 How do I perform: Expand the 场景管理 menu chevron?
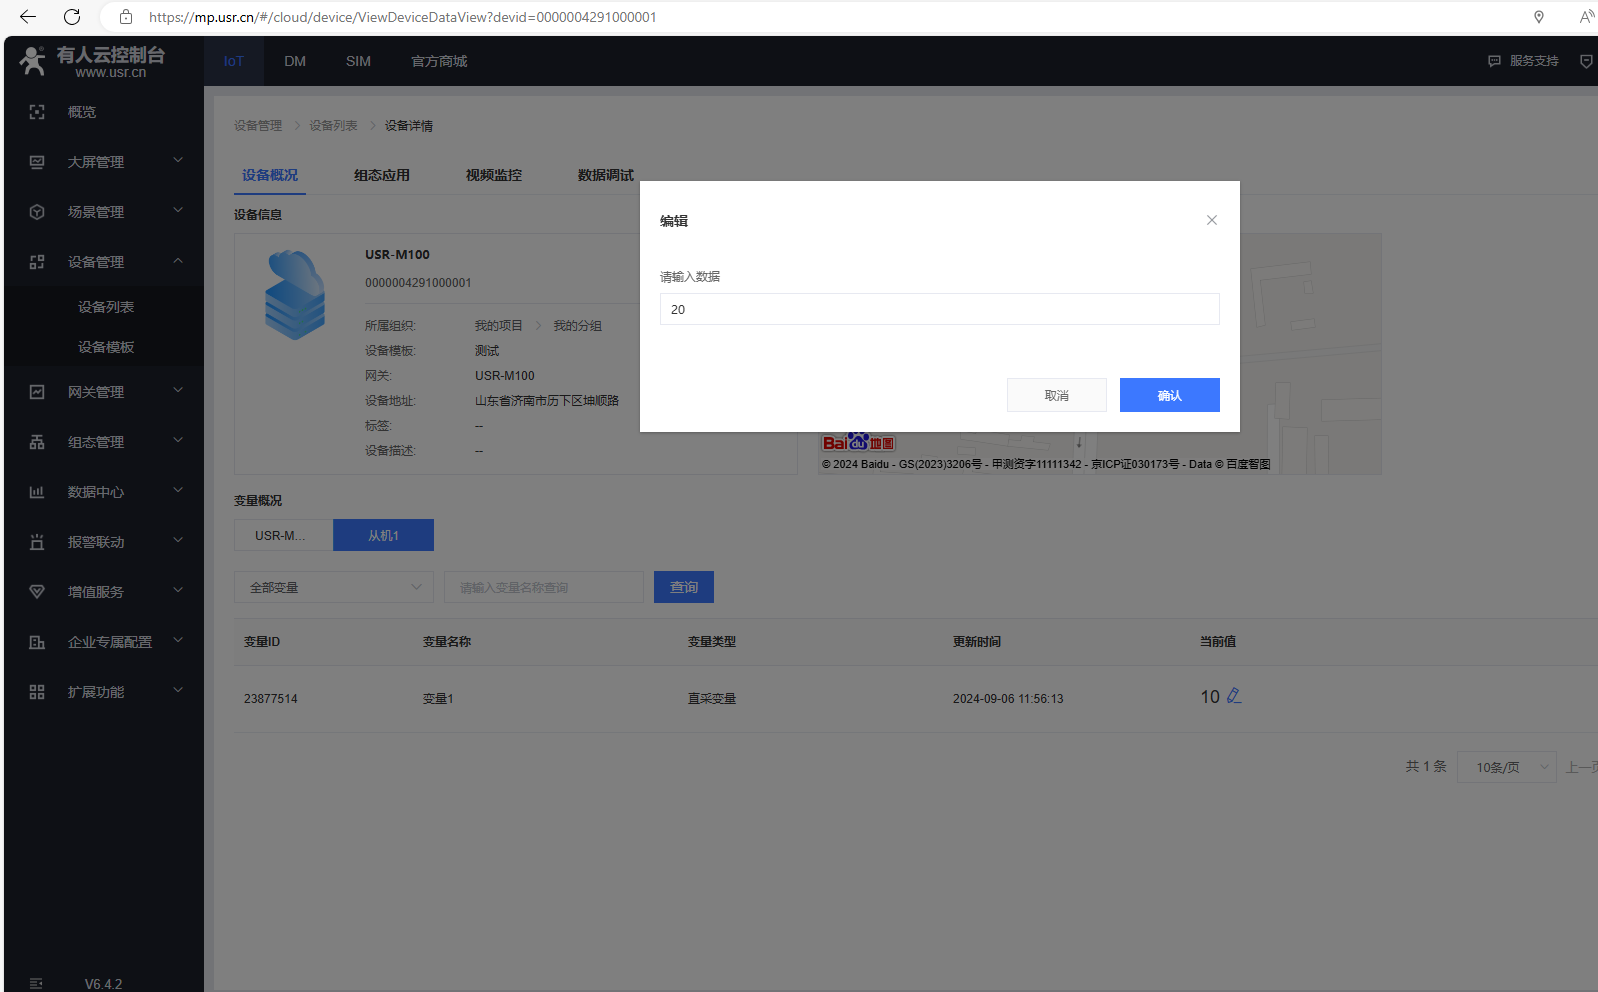point(178,210)
